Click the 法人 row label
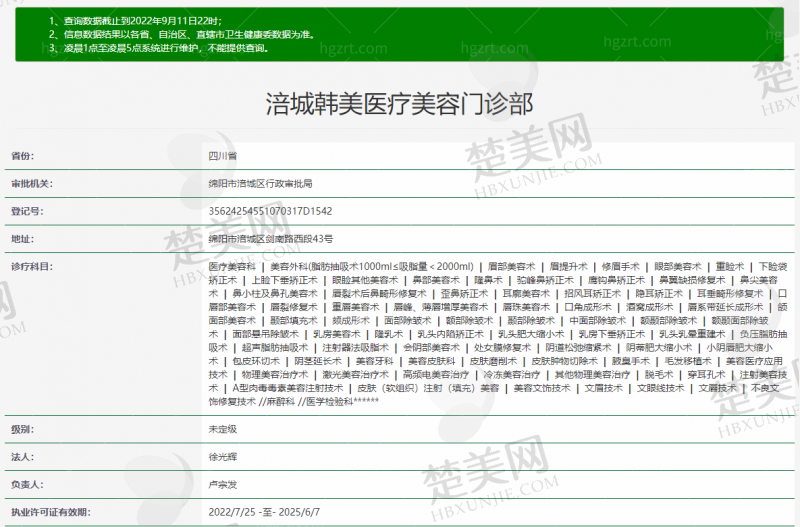 click(22, 456)
